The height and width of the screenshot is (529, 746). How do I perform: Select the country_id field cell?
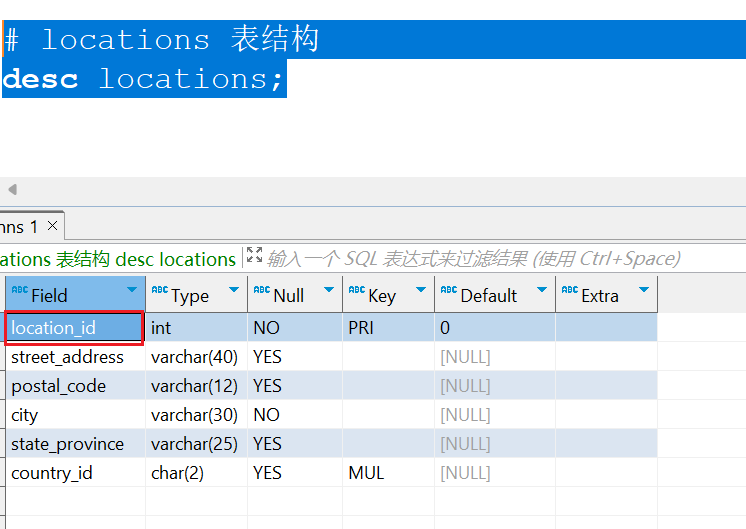click(x=52, y=473)
